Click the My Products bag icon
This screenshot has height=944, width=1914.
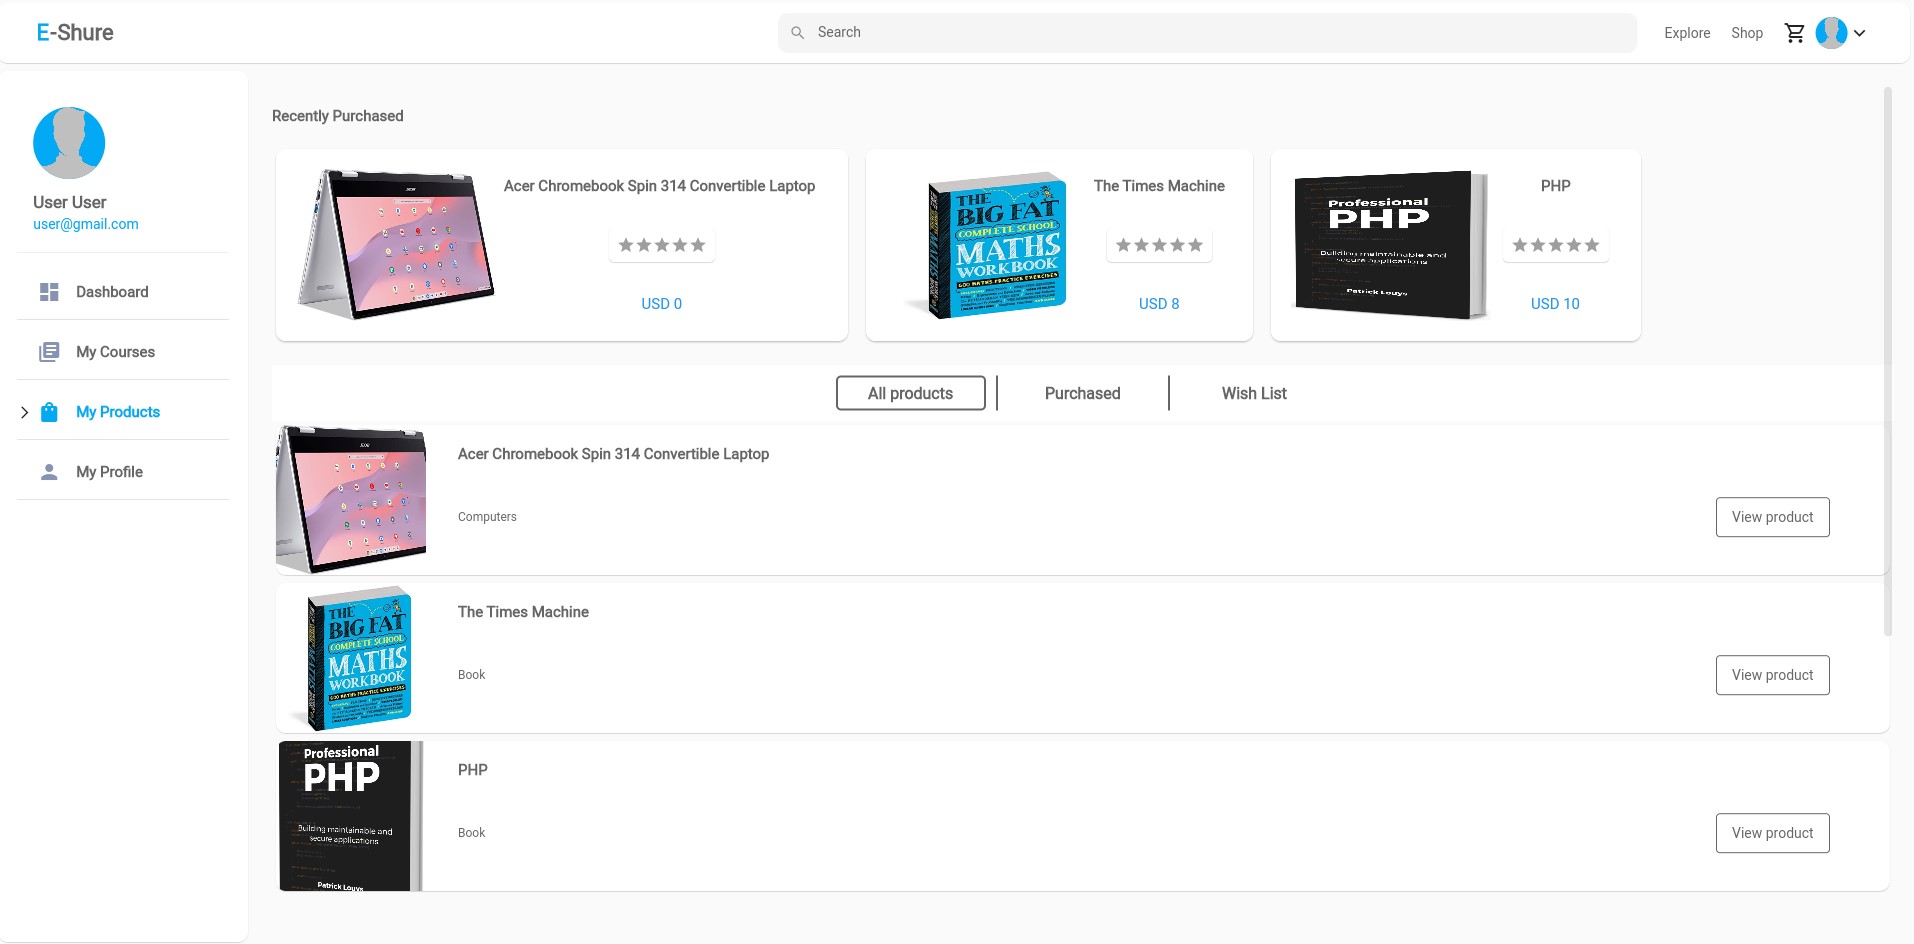49,412
